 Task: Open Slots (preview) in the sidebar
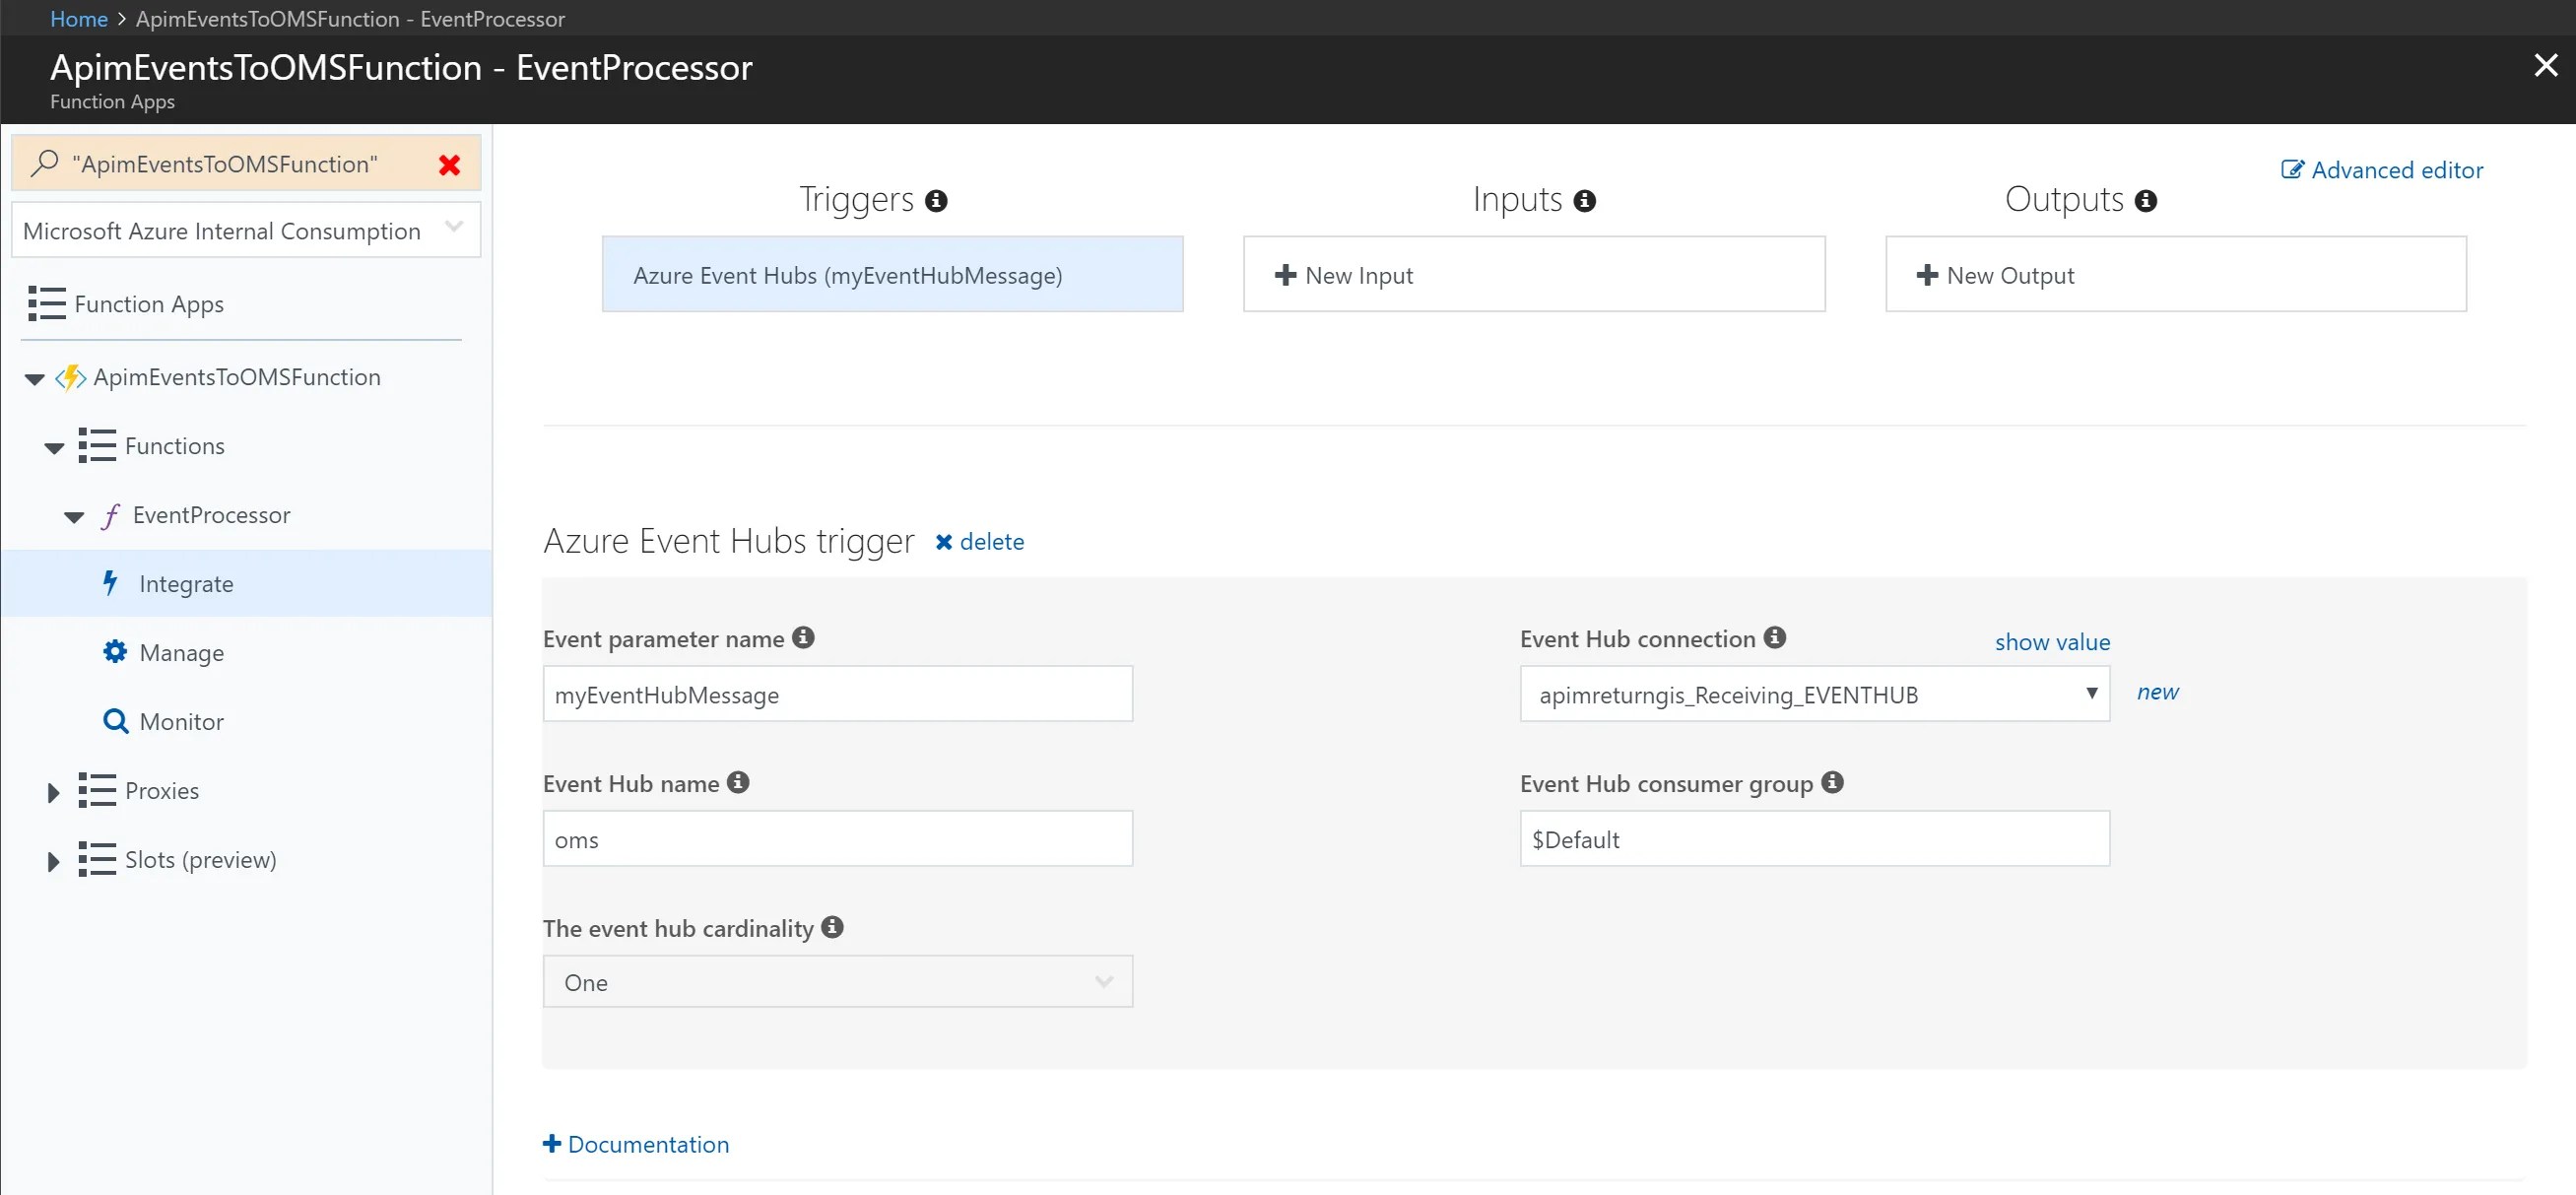coord(201,860)
